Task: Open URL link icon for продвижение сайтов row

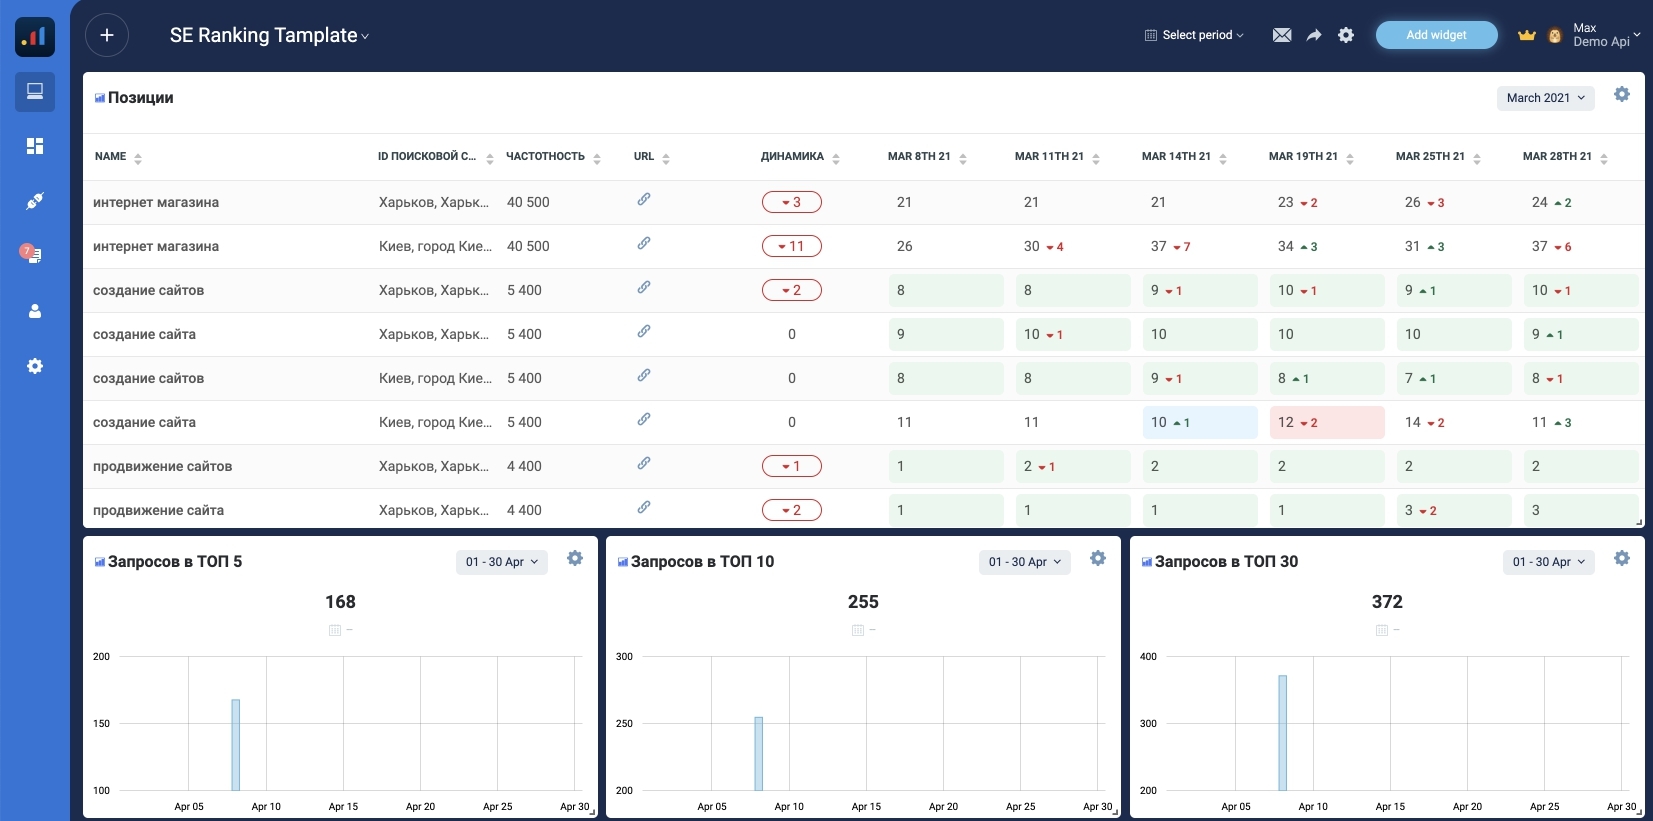Action: [644, 463]
